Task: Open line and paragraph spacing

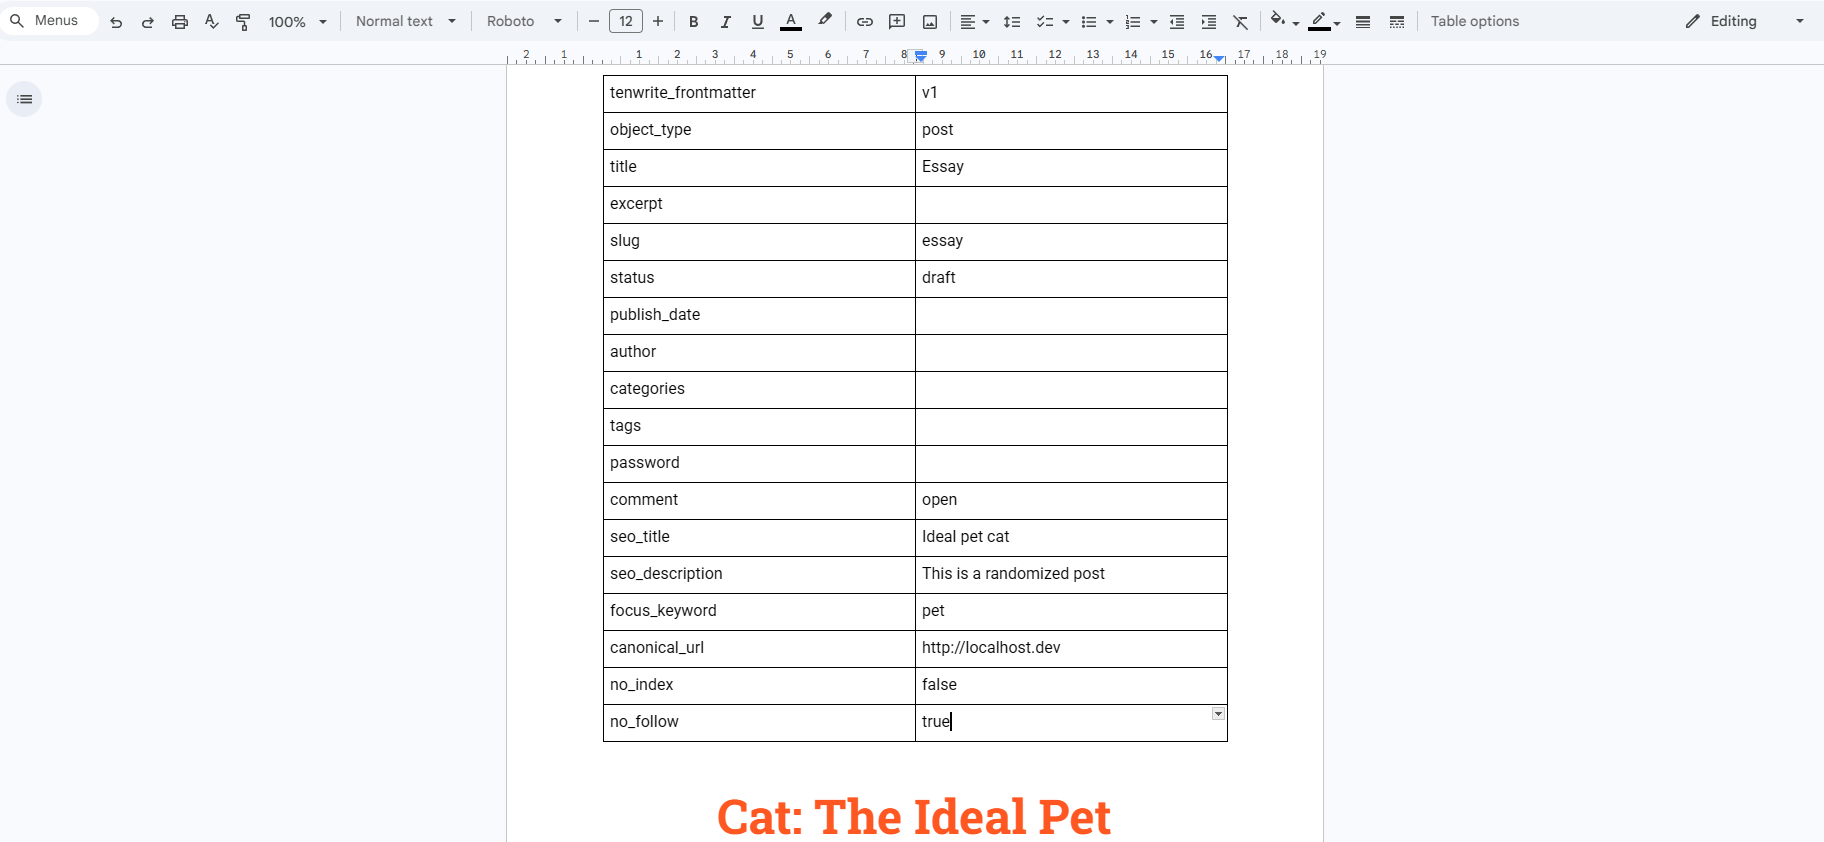Action: coord(1012,21)
